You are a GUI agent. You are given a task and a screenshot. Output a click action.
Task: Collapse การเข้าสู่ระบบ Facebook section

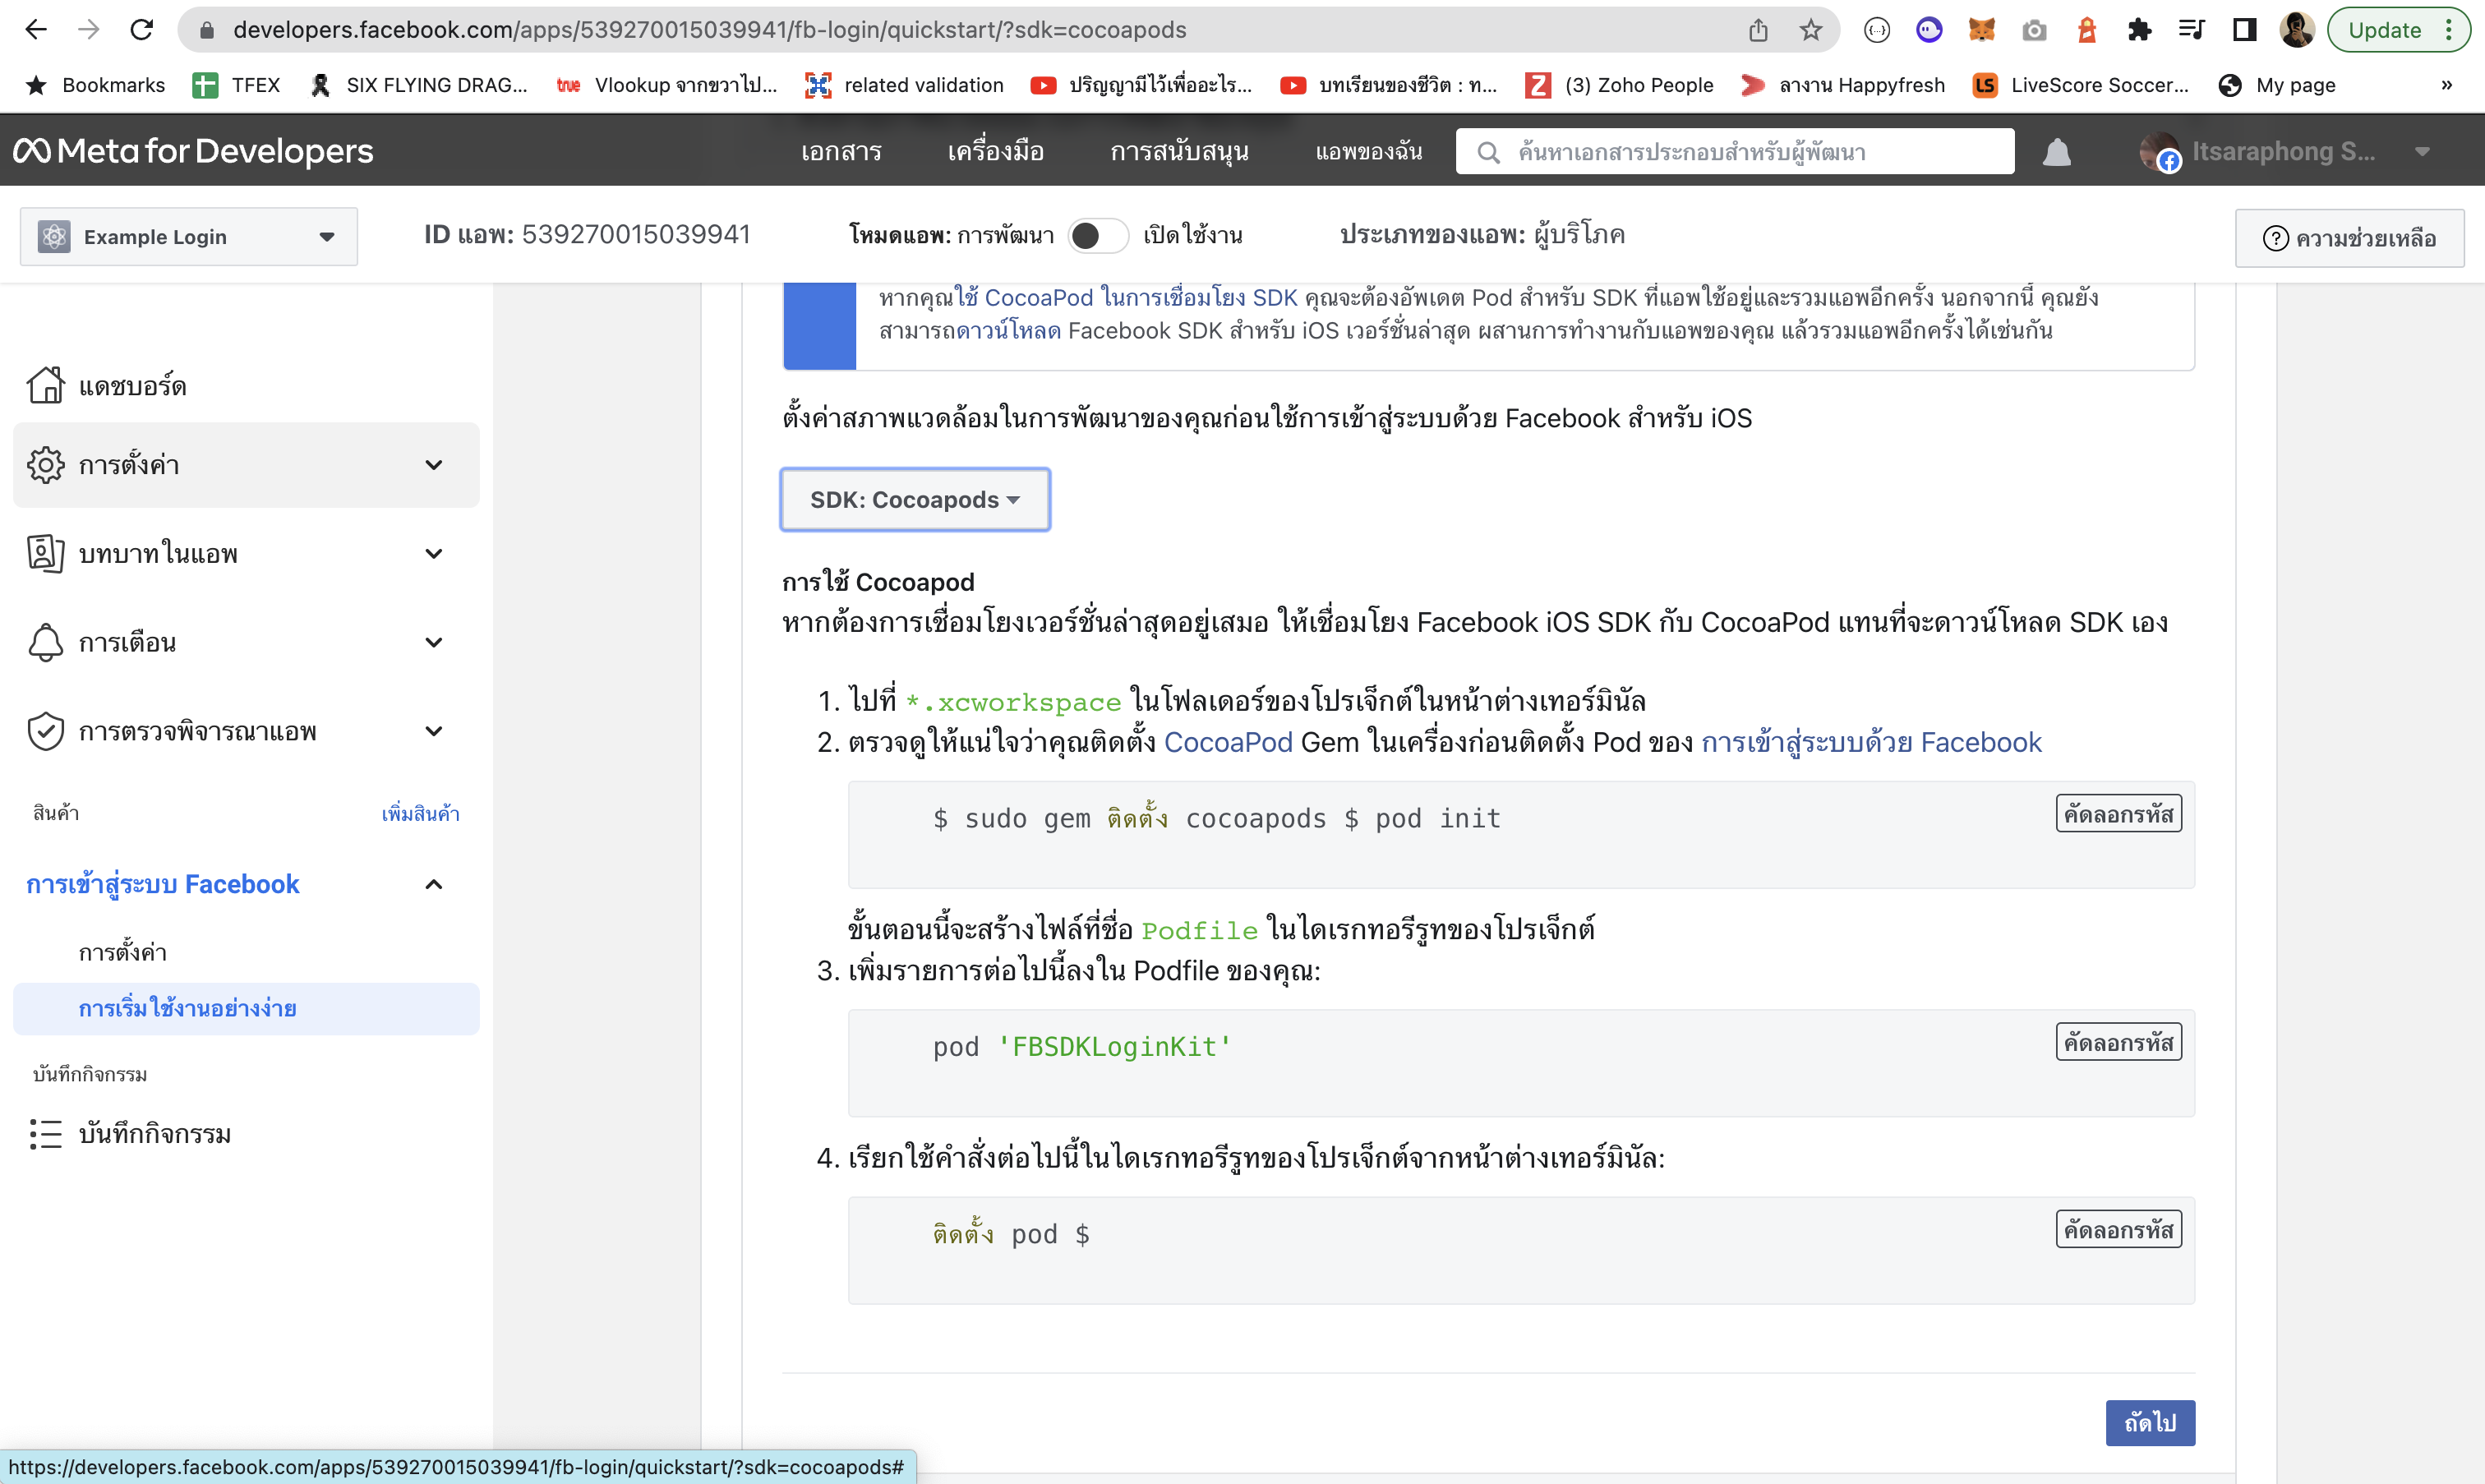coord(434,884)
